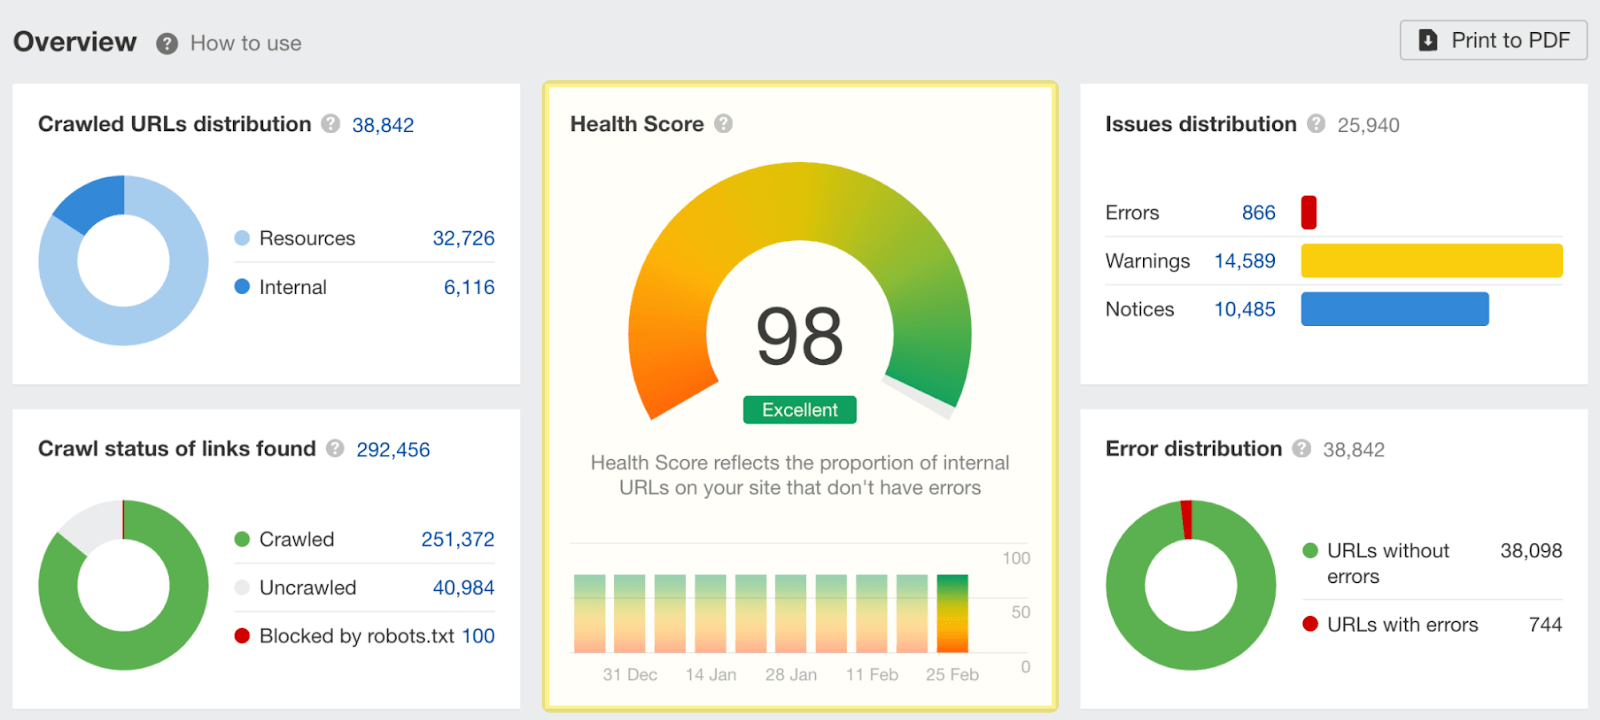Click help icon next to Crawled URLs distribution

[x=330, y=124]
